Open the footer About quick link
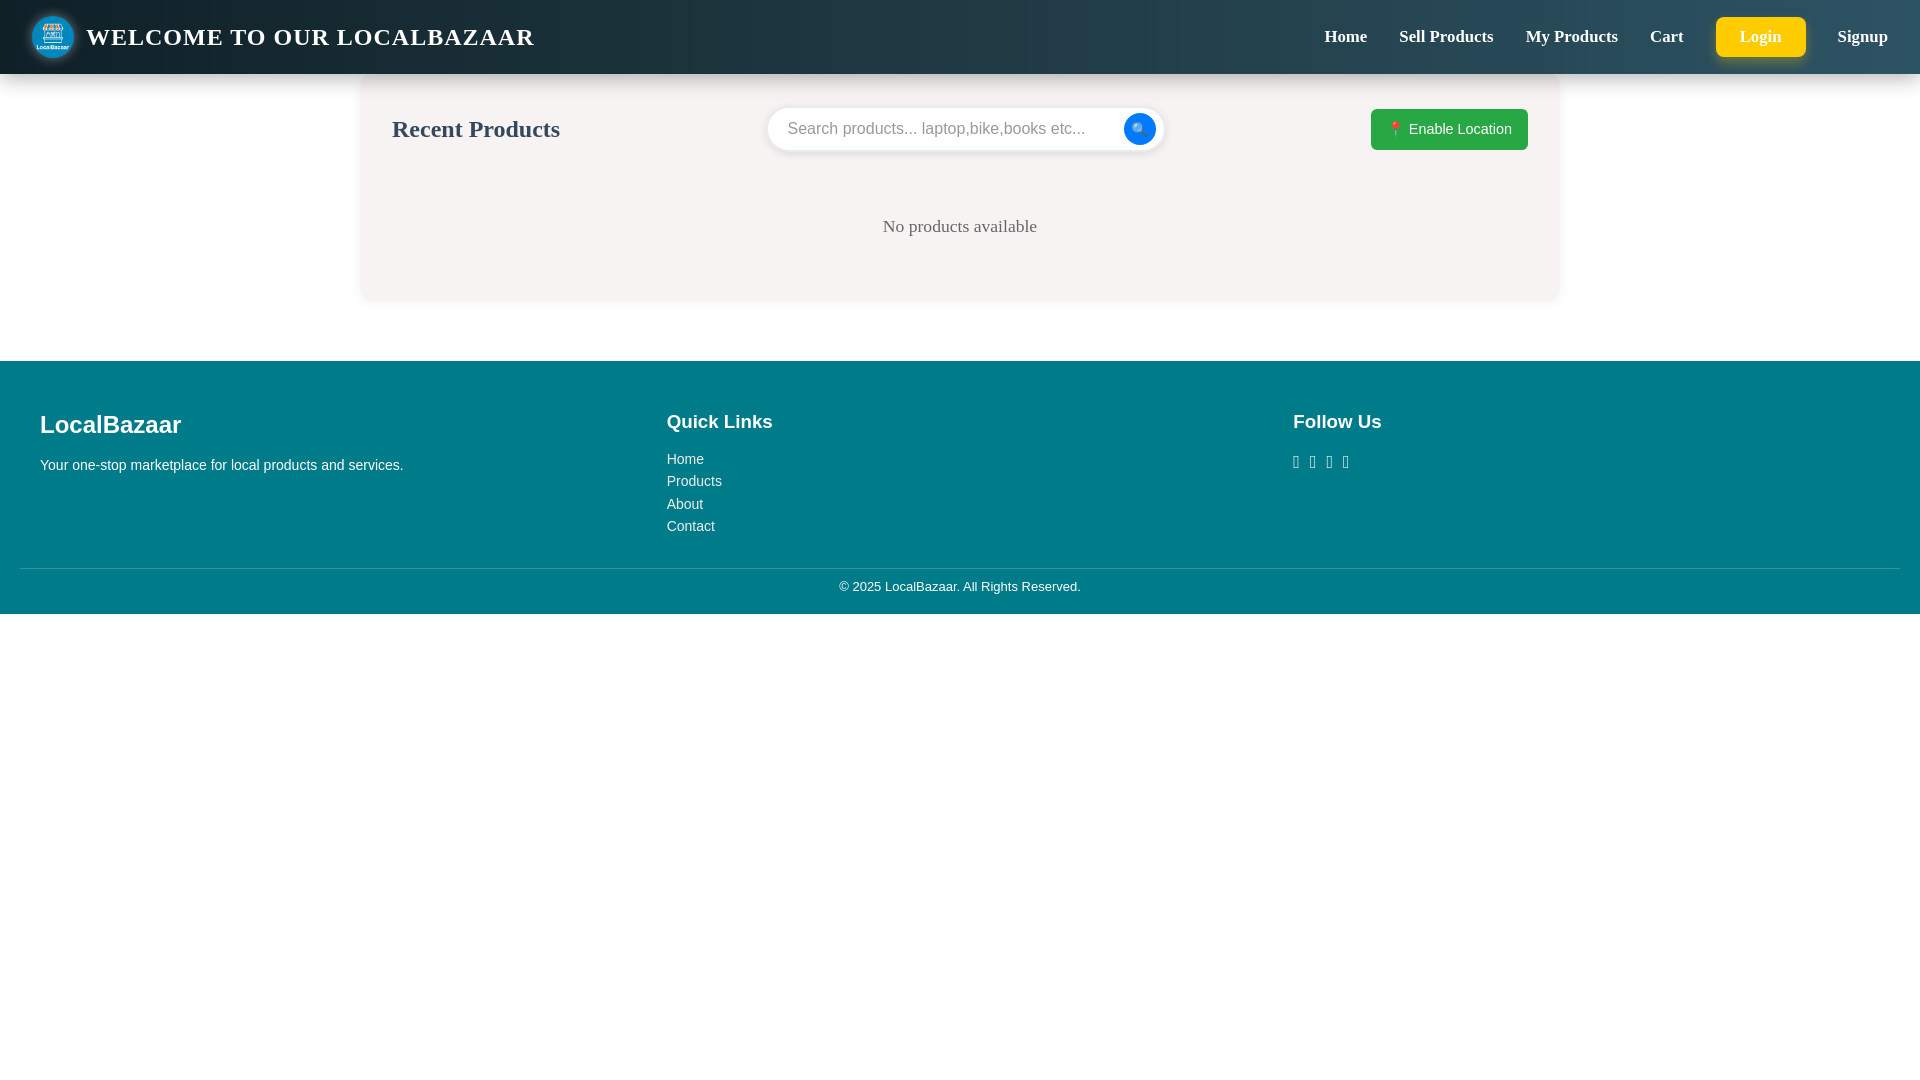The height and width of the screenshot is (1080, 1920). tap(684, 504)
